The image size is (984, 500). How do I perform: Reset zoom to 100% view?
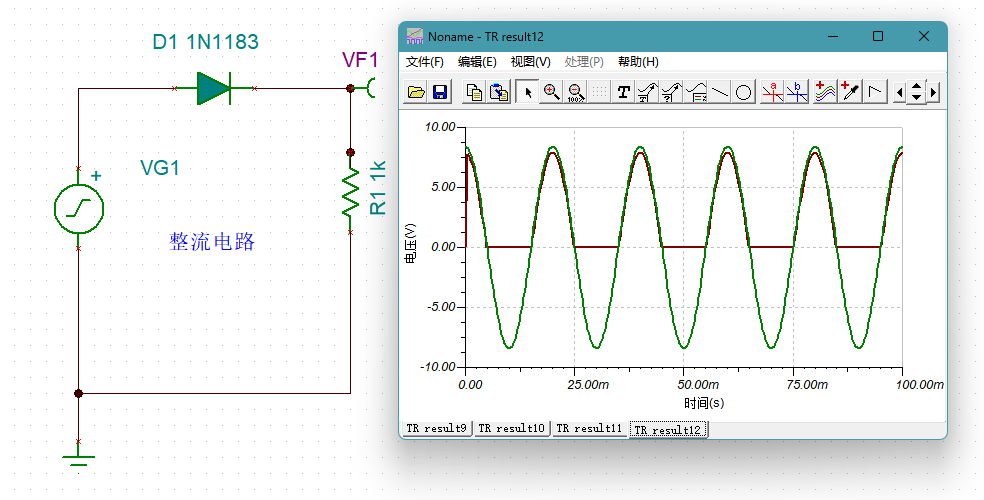[575, 92]
